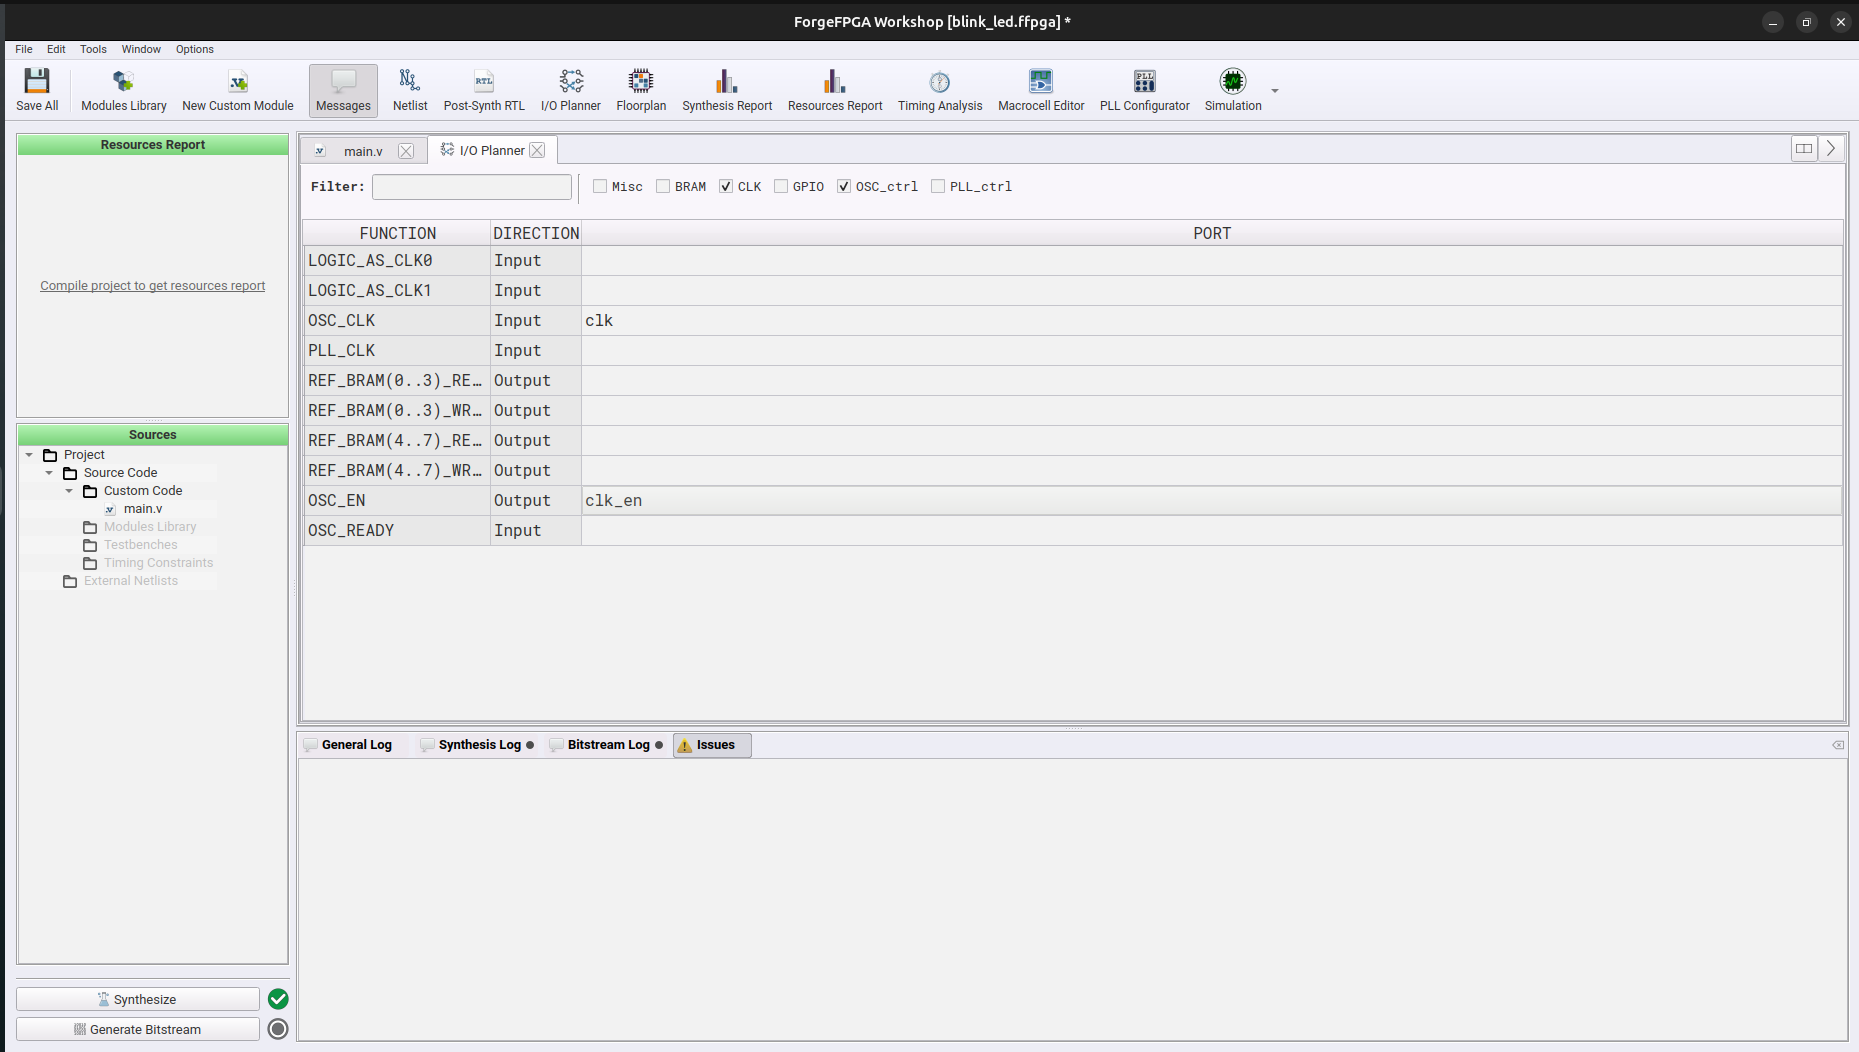Click the compile project resources report link
This screenshot has width=1859, height=1052.
click(152, 286)
